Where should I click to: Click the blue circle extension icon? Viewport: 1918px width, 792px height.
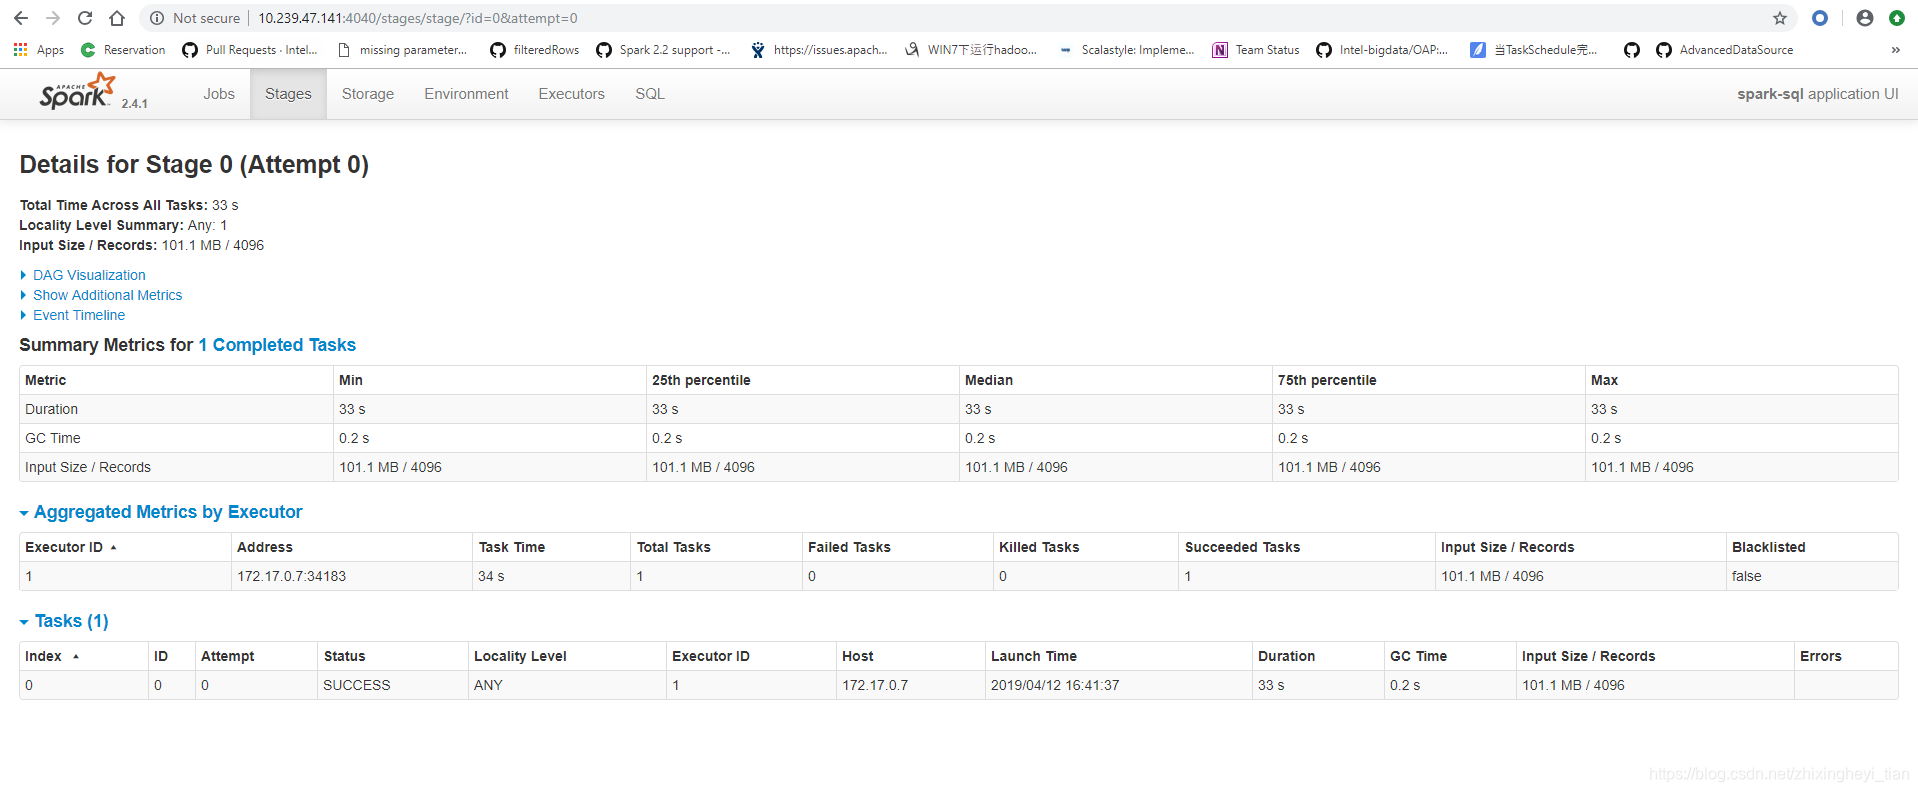coord(1820,18)
